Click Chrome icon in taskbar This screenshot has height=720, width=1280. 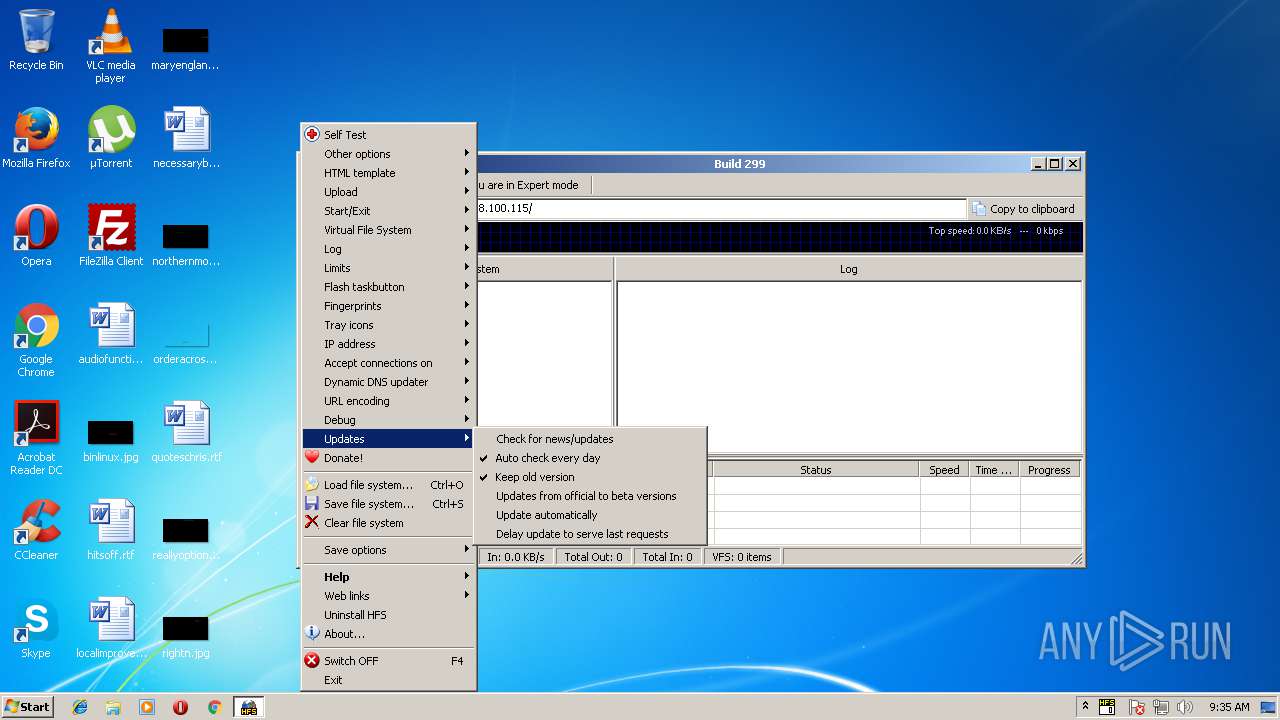[x=214, y=707]
